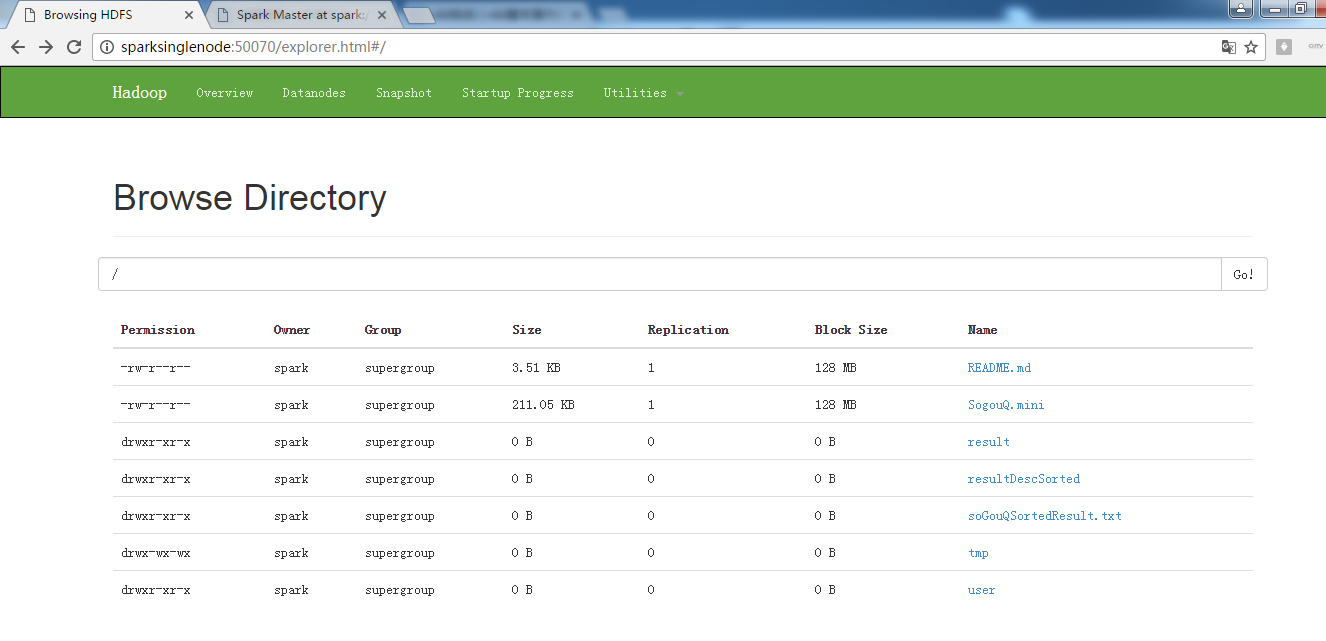Select the 3.51 KB size cell

click(x=536, y=368)
